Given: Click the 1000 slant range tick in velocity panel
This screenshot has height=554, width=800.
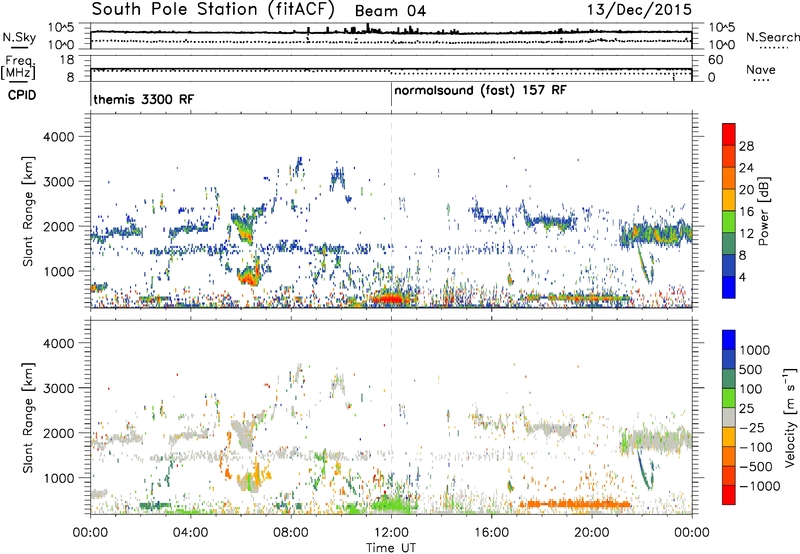Looking at the screenshot, I should point(58,478).
